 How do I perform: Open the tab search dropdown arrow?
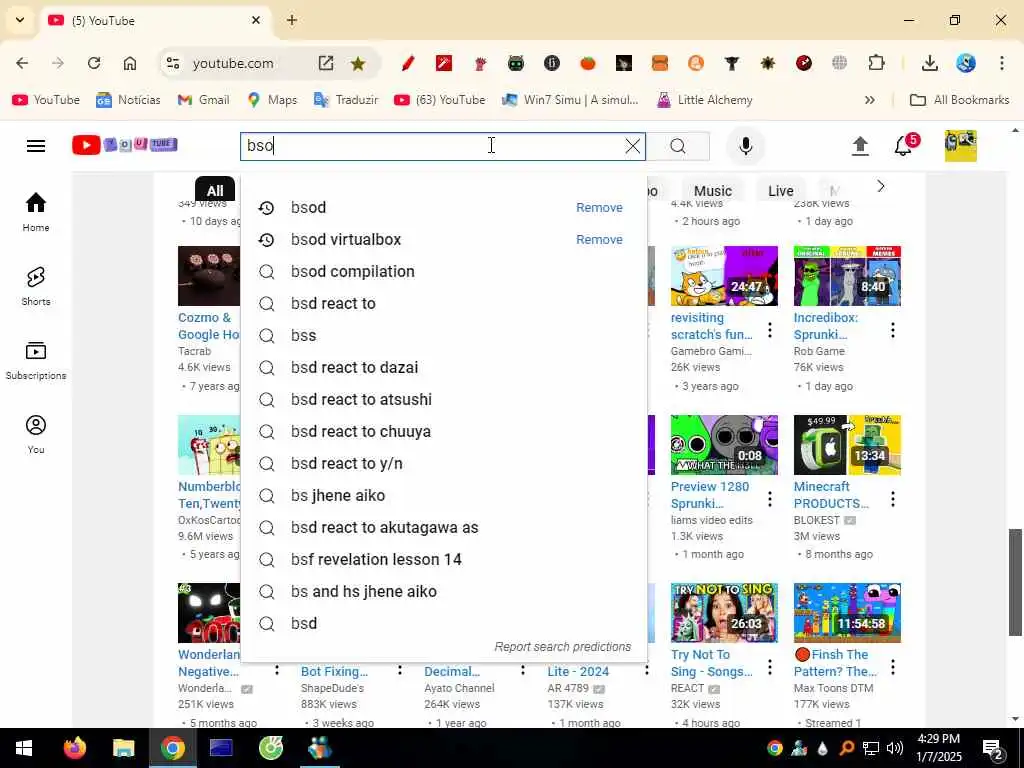20,20
